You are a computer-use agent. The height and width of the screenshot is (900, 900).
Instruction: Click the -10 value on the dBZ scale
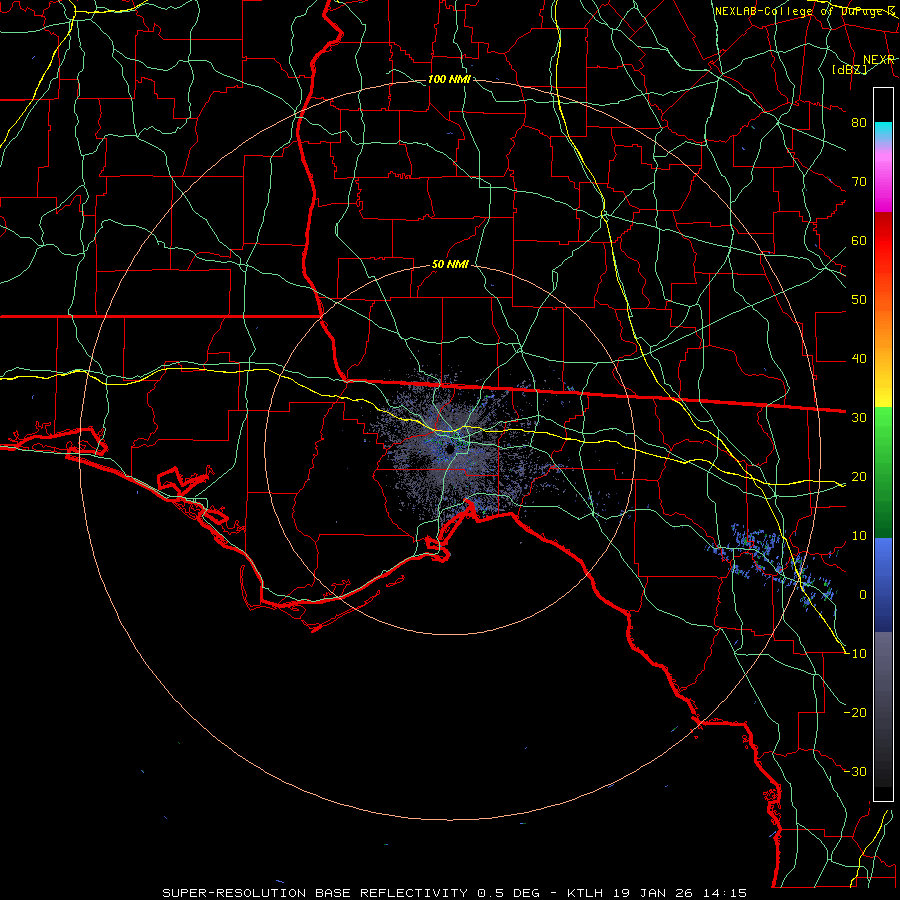[856, 654]
